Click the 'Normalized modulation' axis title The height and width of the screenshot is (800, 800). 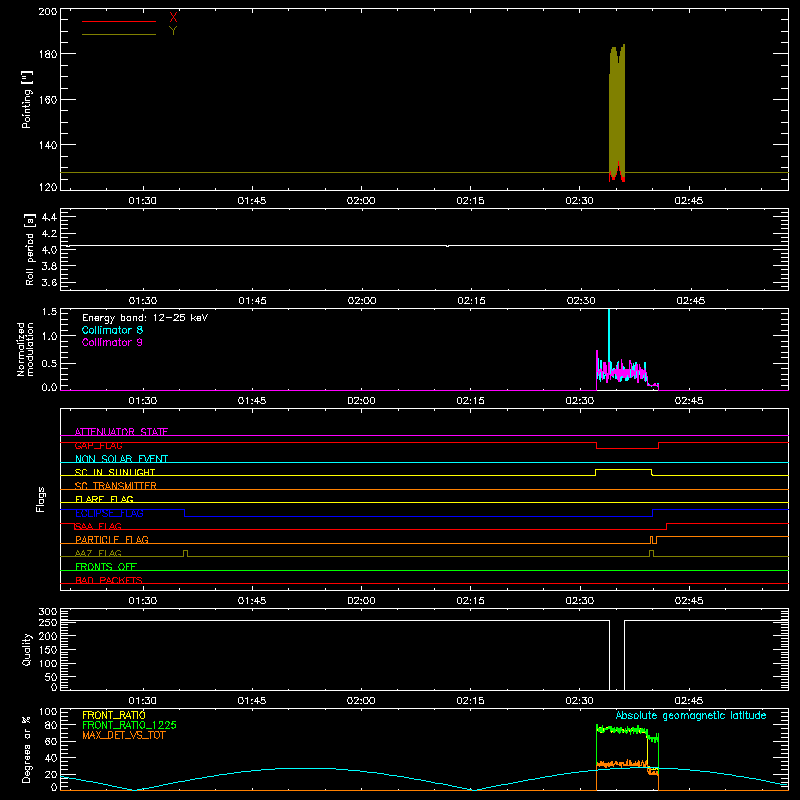pyautogui.click(x=25, y=349)
